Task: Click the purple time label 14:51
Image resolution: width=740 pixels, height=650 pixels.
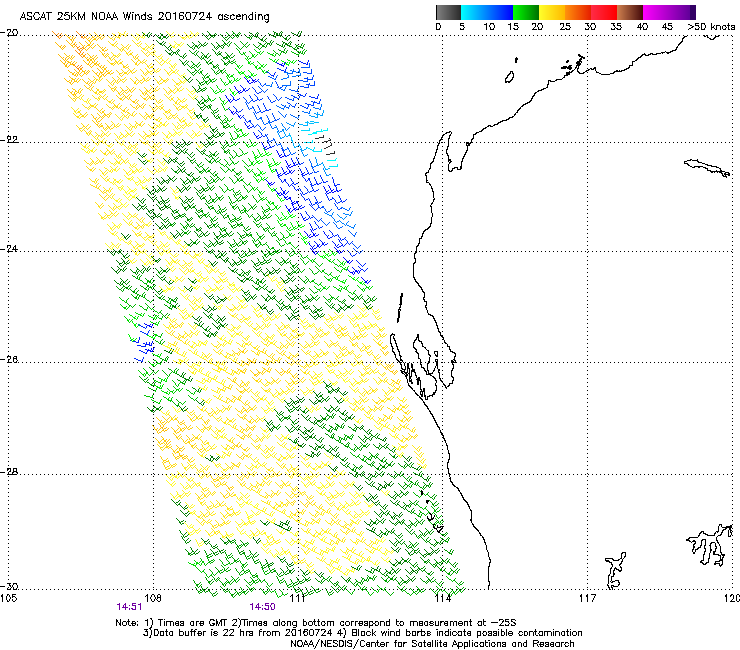Action: [x=129, y=607]
